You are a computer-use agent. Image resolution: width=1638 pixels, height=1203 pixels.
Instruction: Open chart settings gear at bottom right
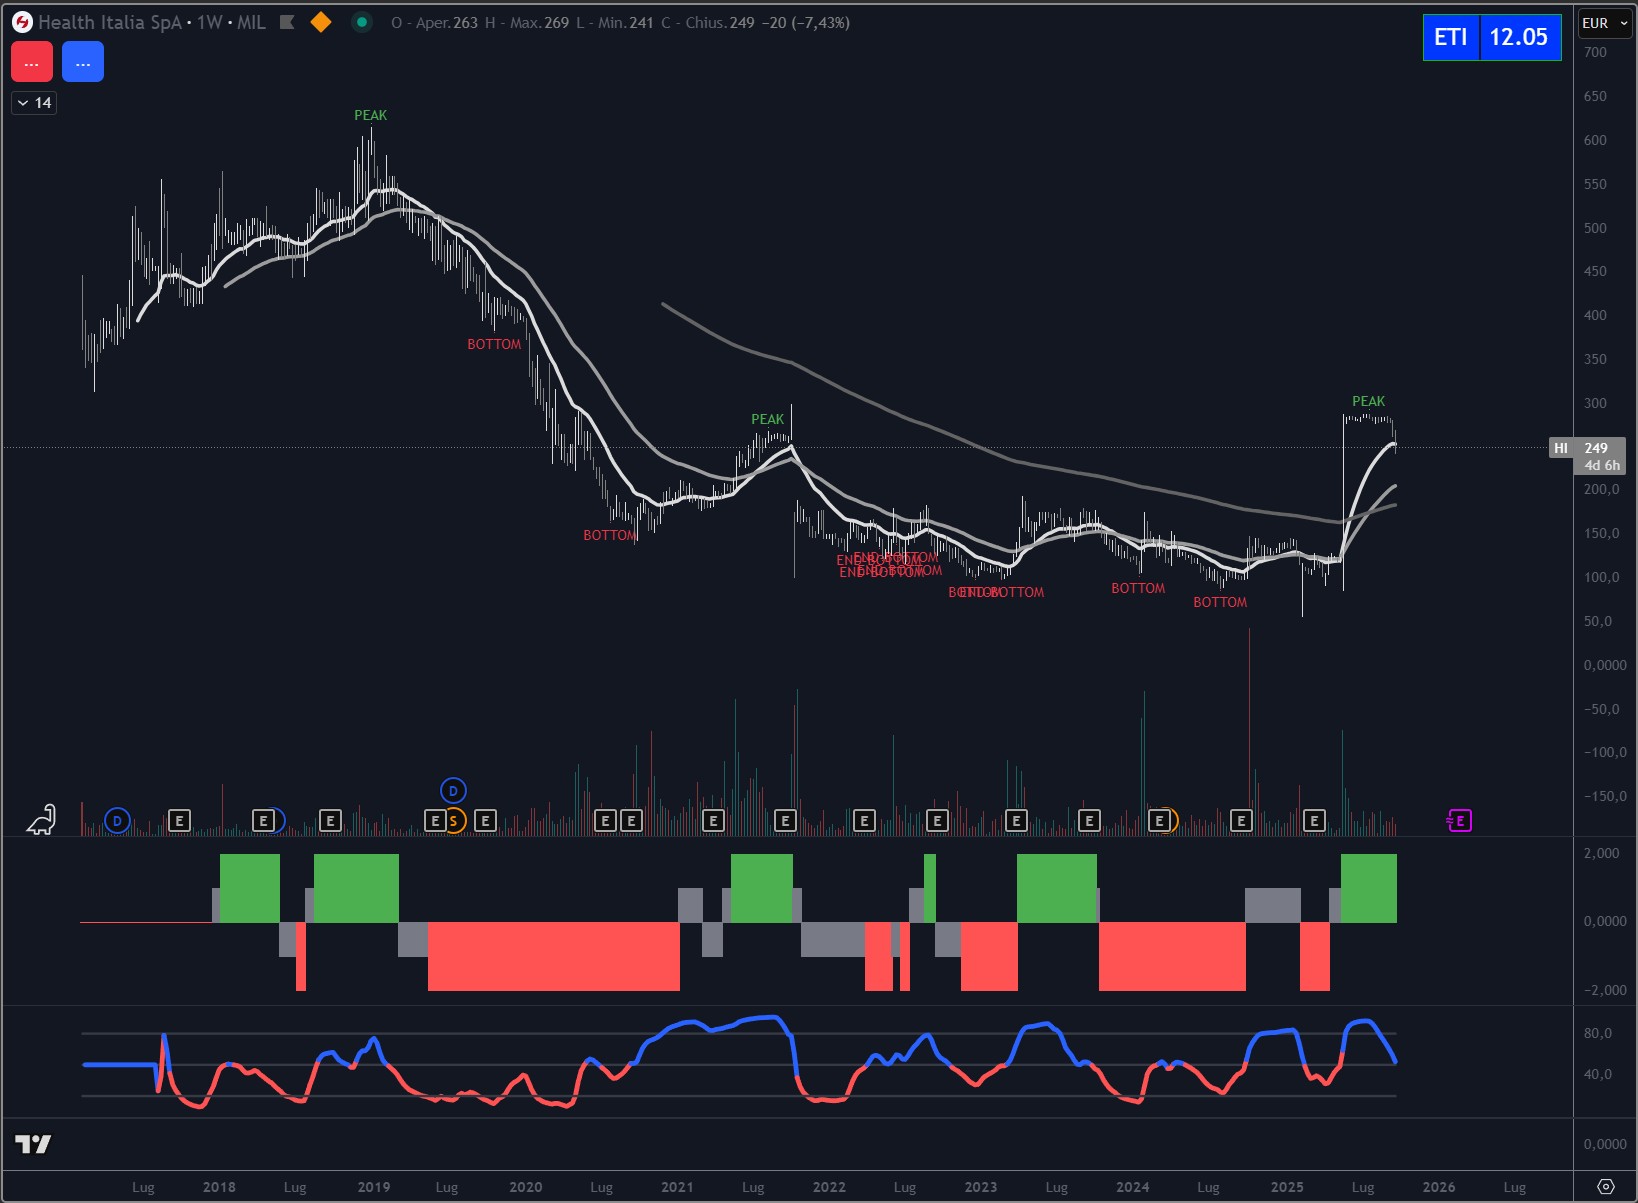(x=1605, y=1187)
